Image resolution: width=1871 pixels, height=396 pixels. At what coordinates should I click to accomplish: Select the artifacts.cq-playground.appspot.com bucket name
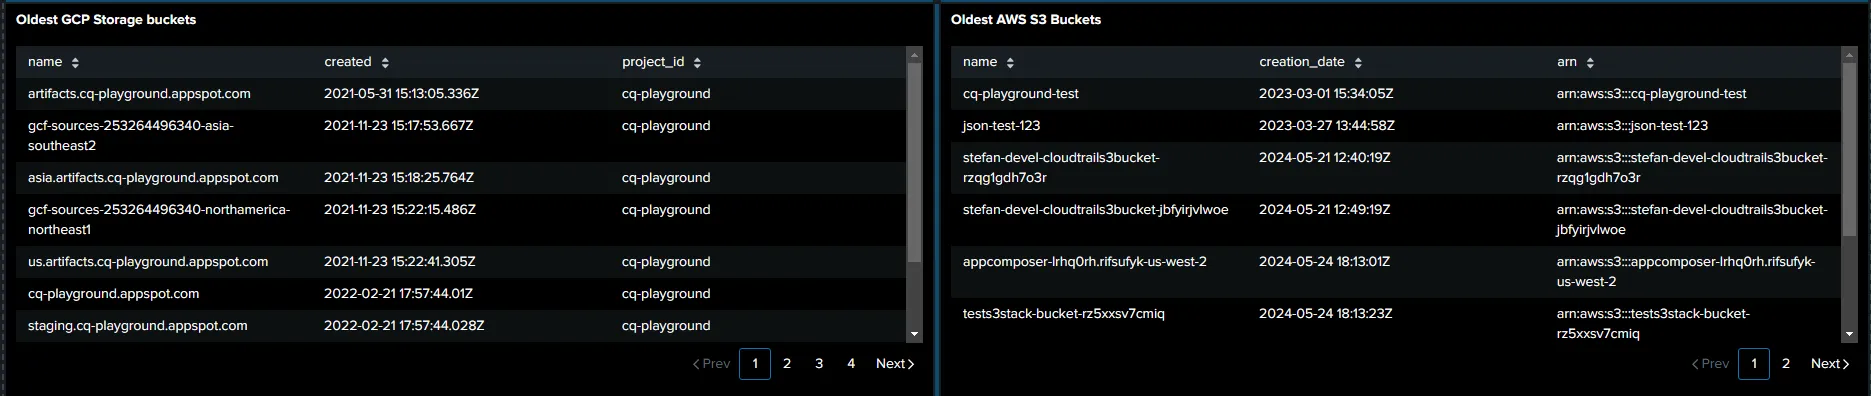139,94
